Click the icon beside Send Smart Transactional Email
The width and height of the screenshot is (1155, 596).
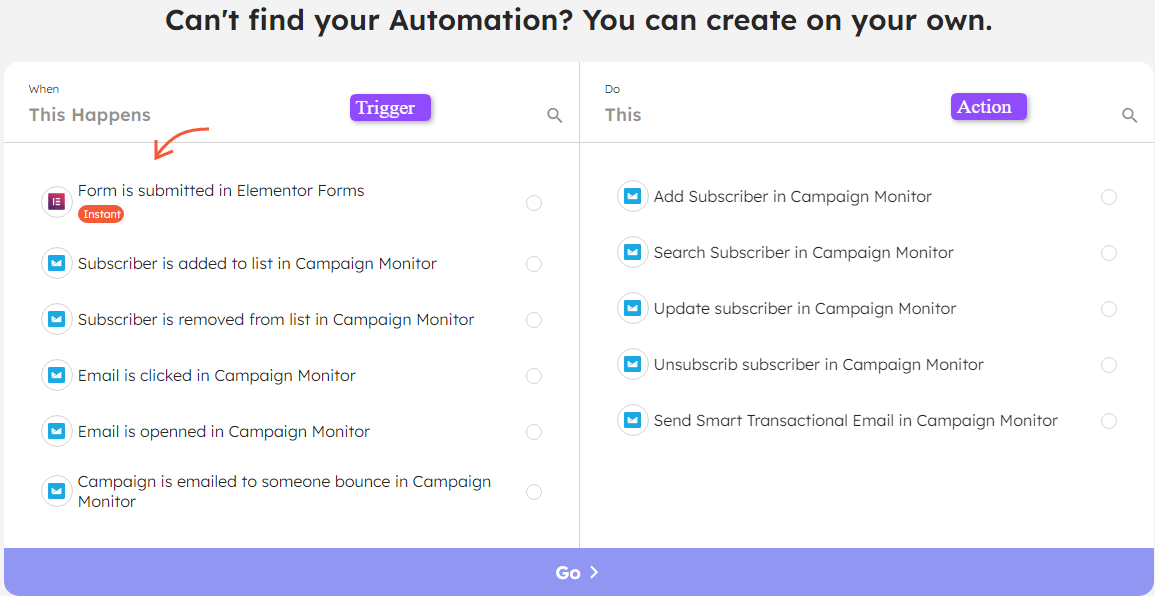click(x=632, y=420)
